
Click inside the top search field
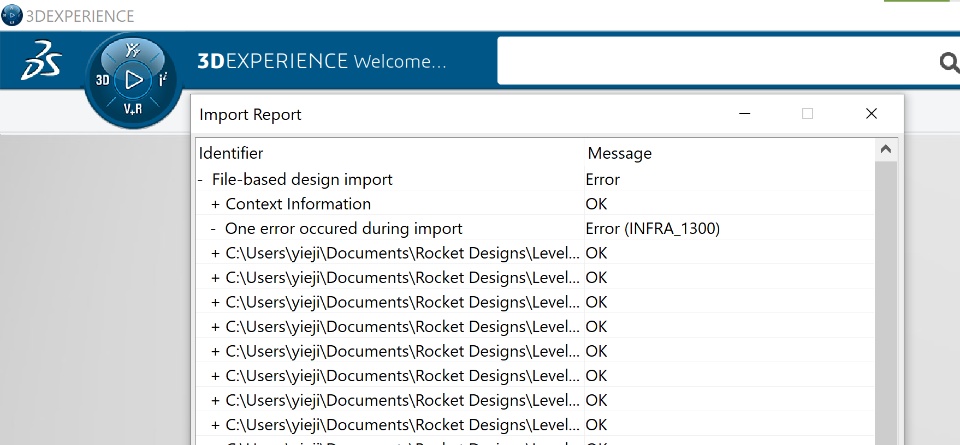(715, 63)
